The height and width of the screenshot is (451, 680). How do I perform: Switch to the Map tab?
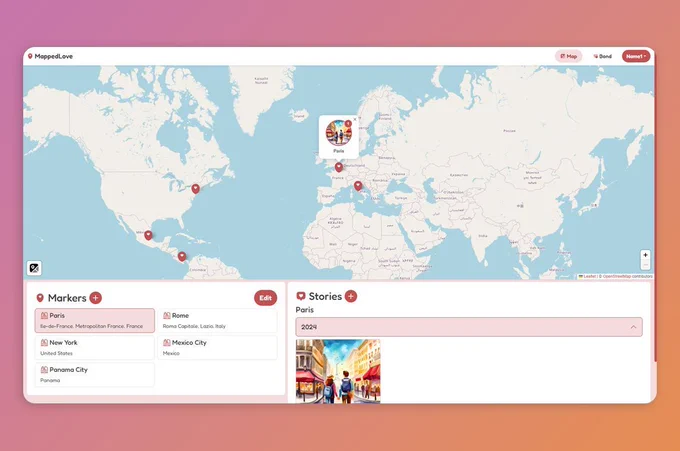point(569,56)
